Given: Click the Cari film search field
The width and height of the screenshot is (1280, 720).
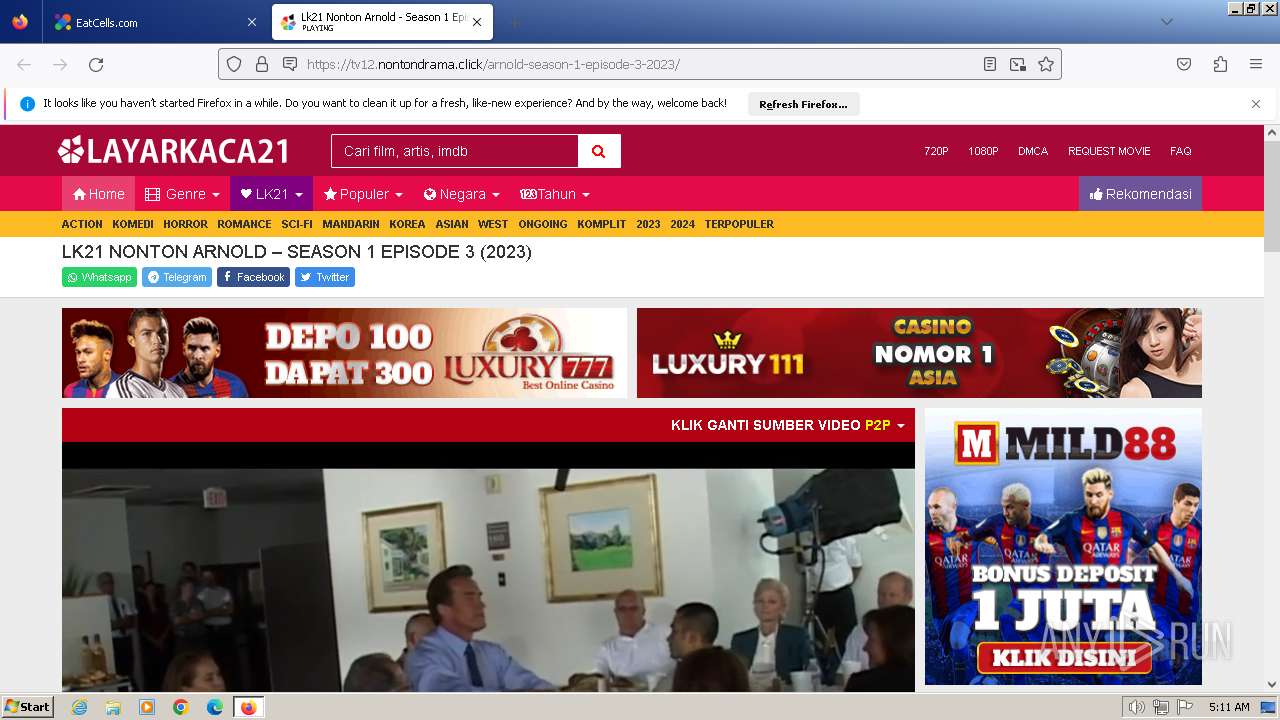Looking at the screenshot, I should [x=455, y=151].
